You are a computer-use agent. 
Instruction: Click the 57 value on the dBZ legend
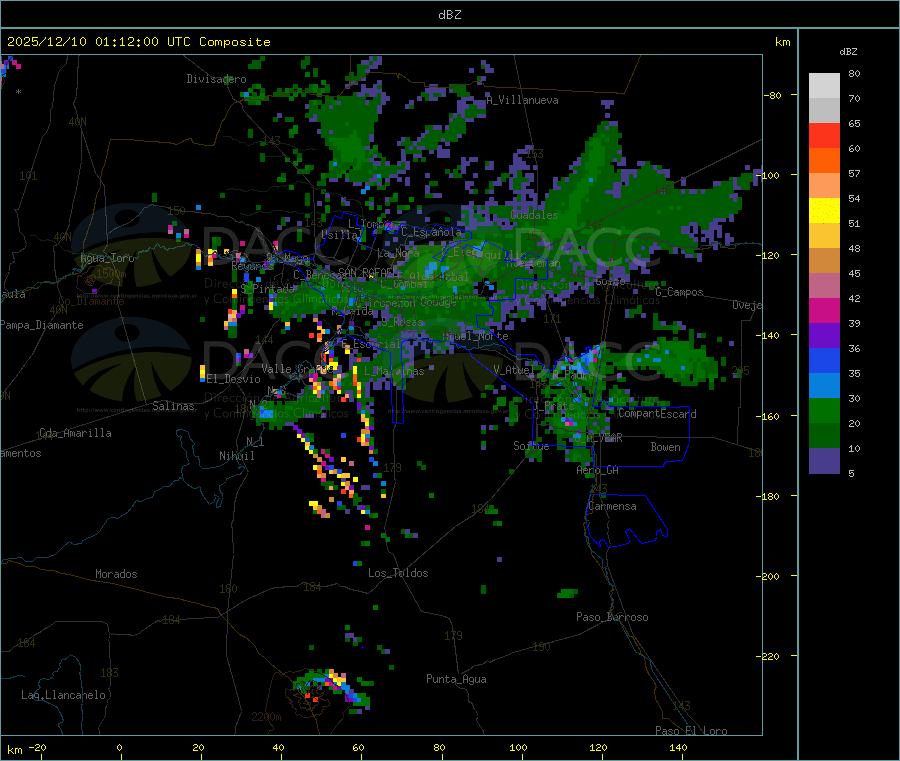854,173
